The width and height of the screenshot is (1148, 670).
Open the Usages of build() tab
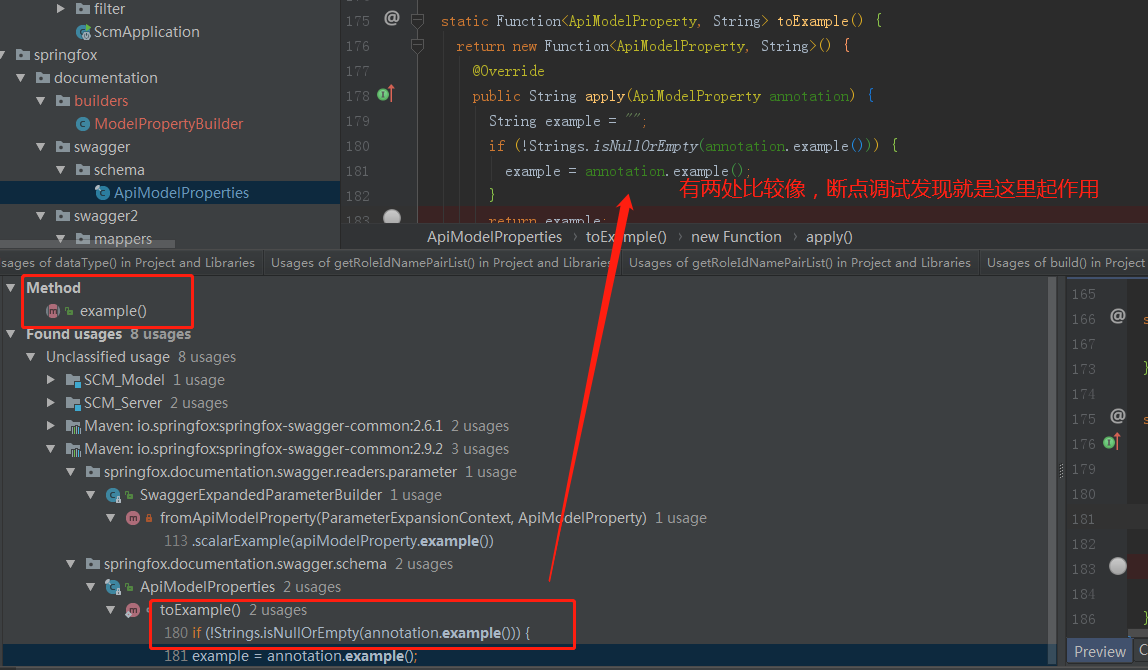click(1064, 262)
